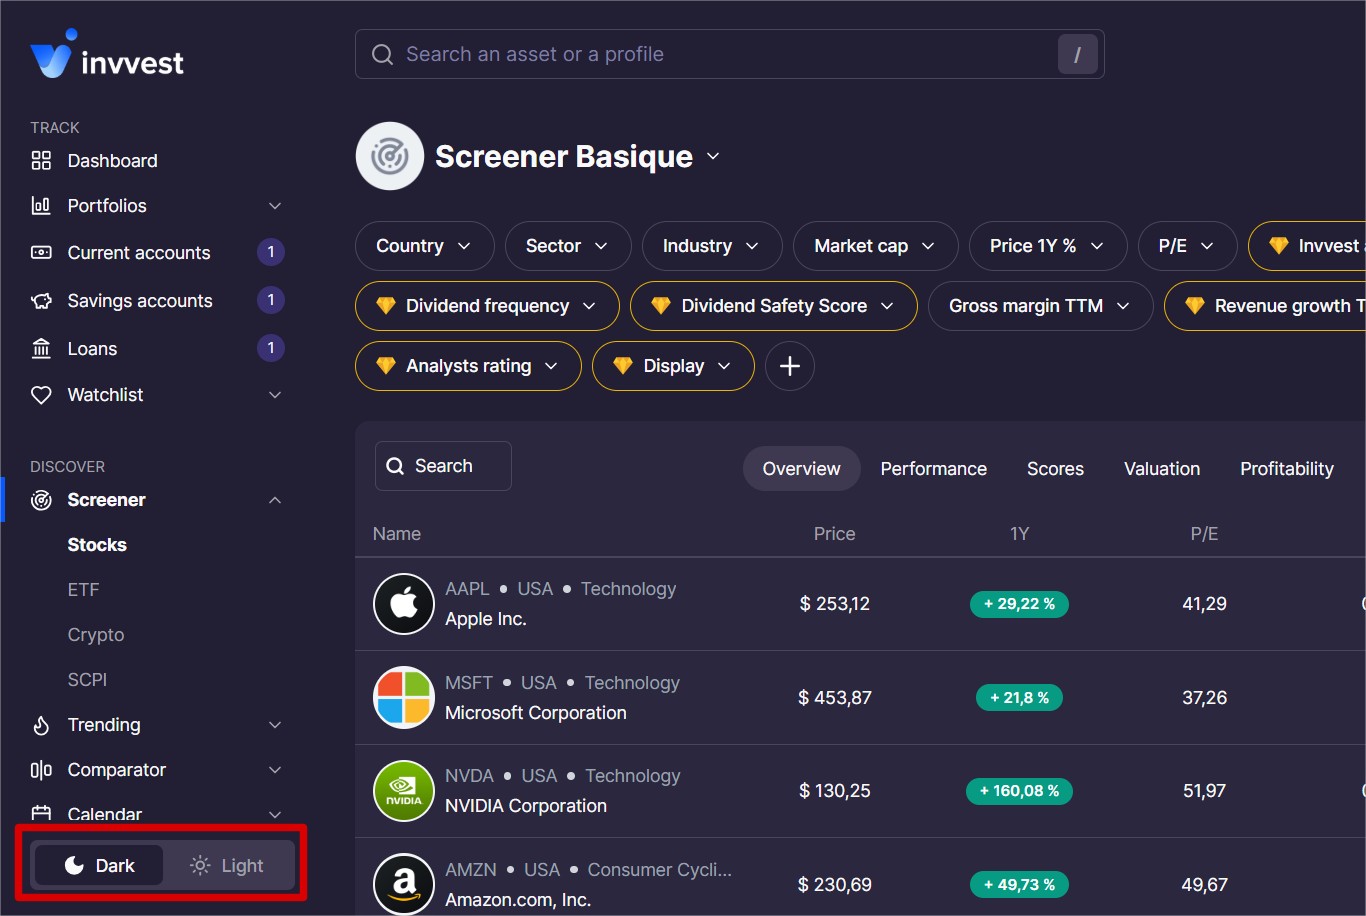The image size is (1366, 916).
Task: Open SCPI under Screener
Action: tap(87, 680)
